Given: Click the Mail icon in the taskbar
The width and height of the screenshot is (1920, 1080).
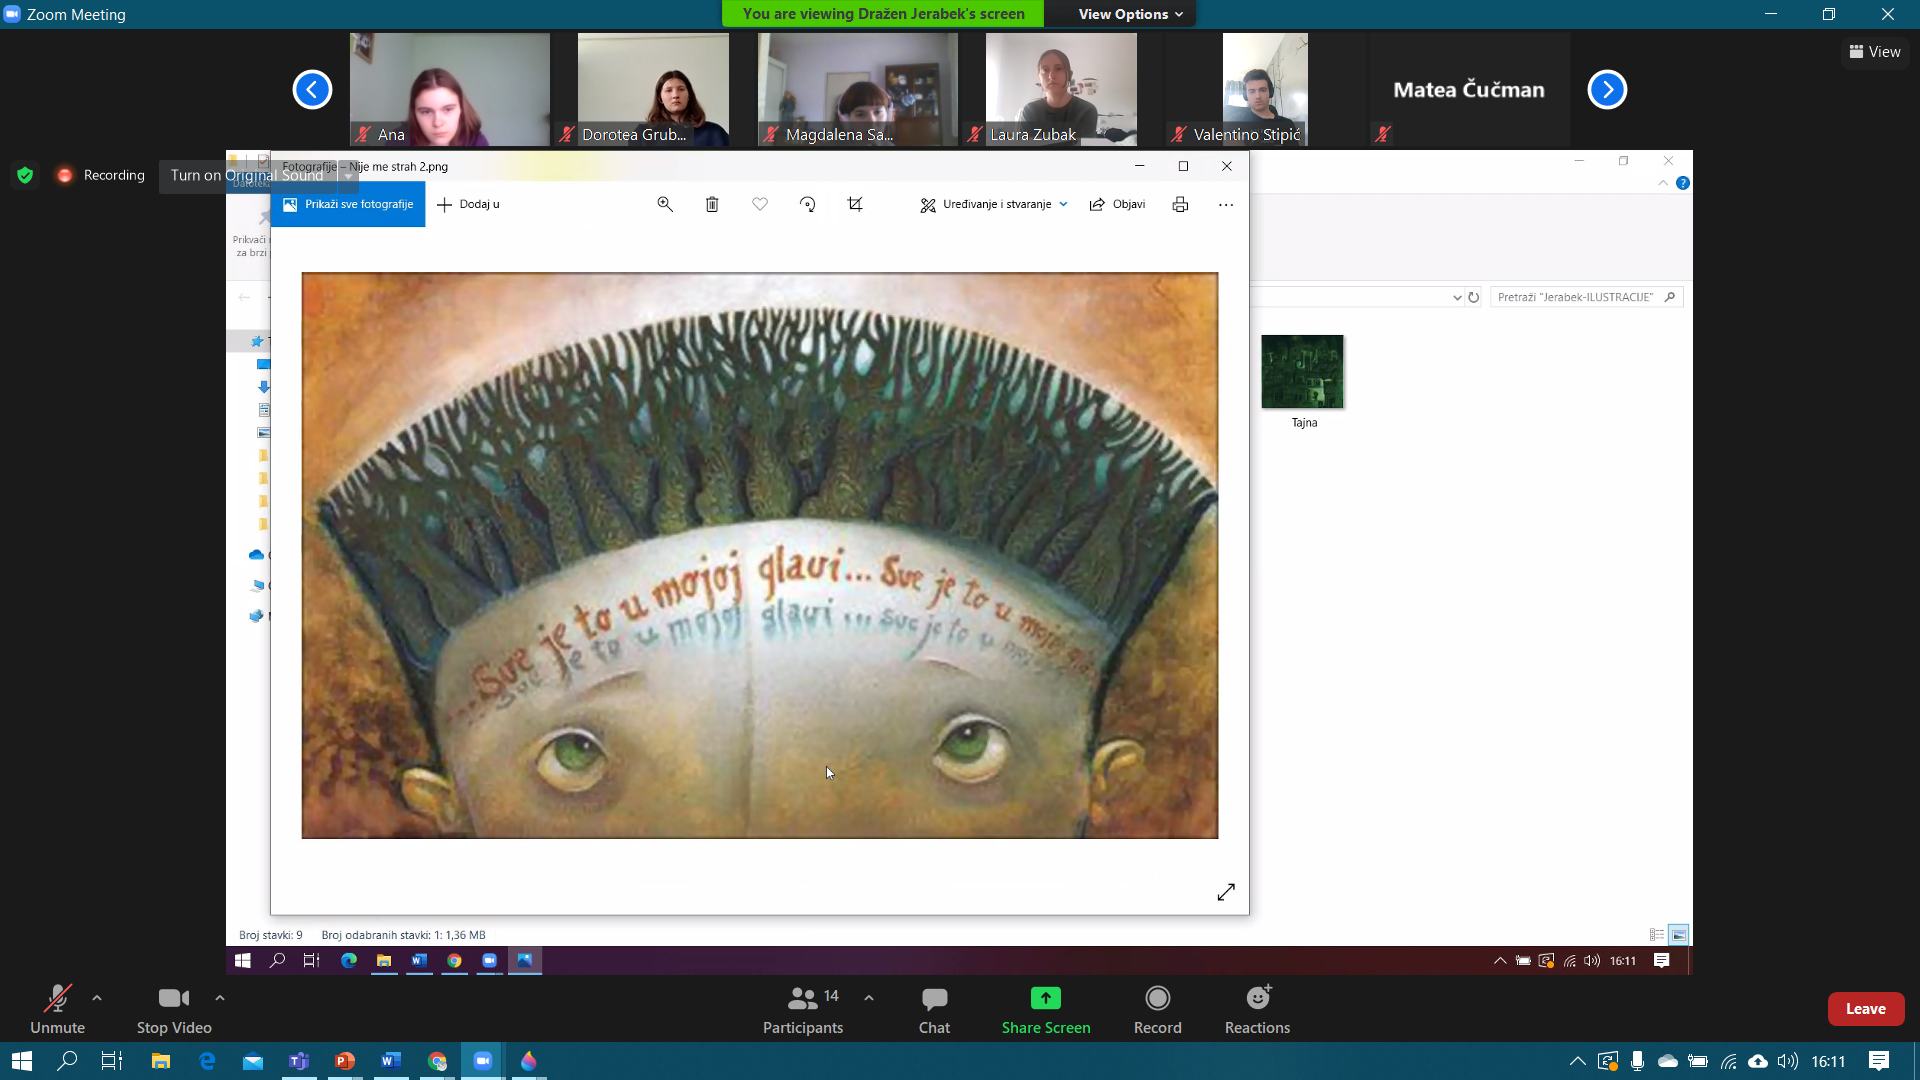Looking at the screenshot, I should pos(253,1061).
